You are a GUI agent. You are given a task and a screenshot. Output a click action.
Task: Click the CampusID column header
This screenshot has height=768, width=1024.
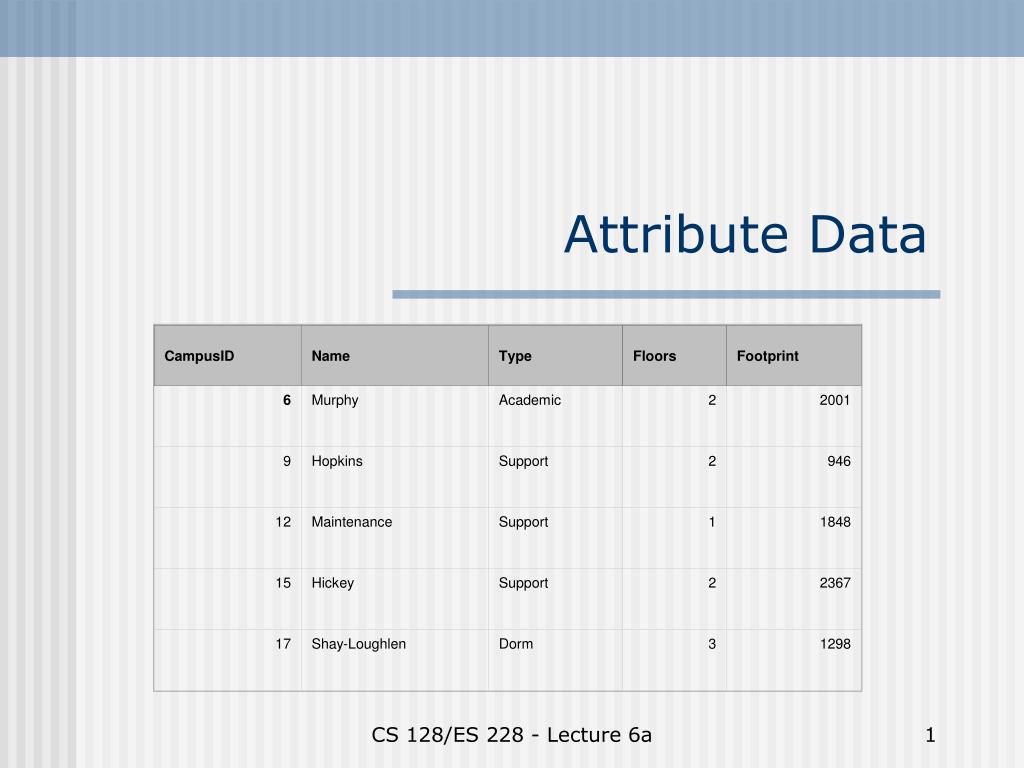coord(199,355)
